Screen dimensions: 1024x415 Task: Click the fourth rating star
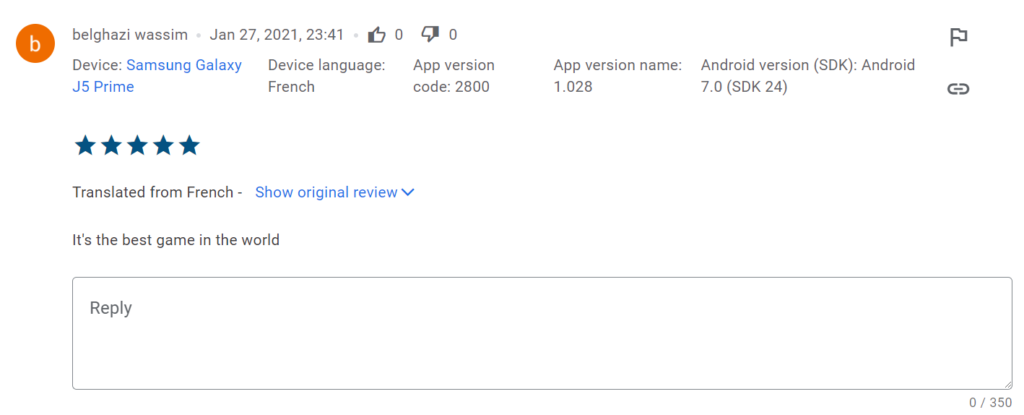point(163,146)
